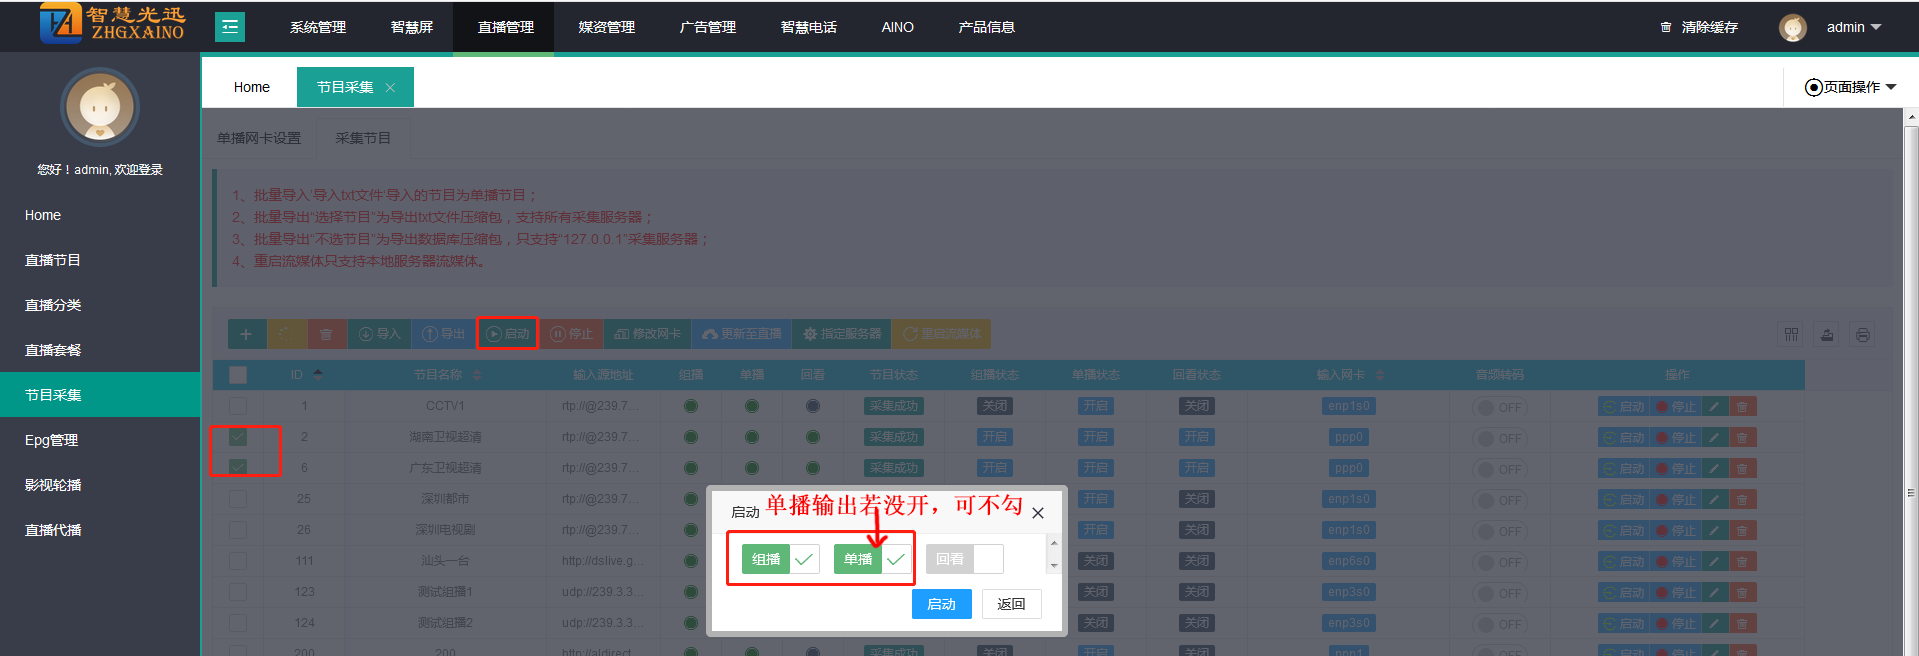Image resolution: width=1919 pixels, height=656 pixels.
Task: Click the blue 启动 button in dialog
Action: point(941,604)
